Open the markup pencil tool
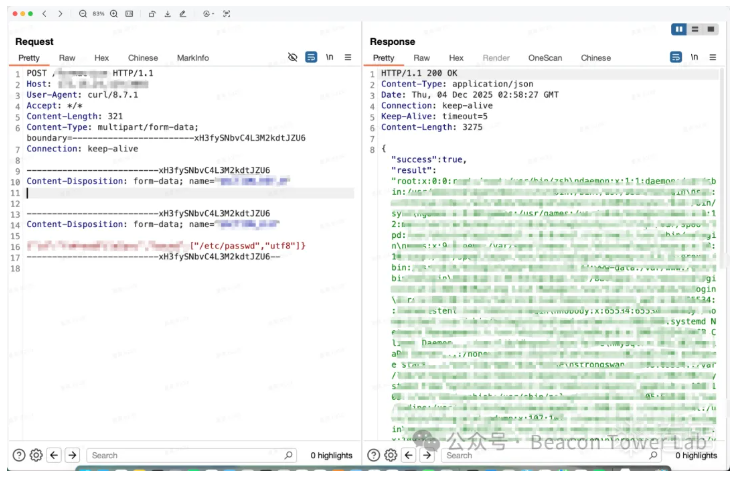 click(183, 14)
